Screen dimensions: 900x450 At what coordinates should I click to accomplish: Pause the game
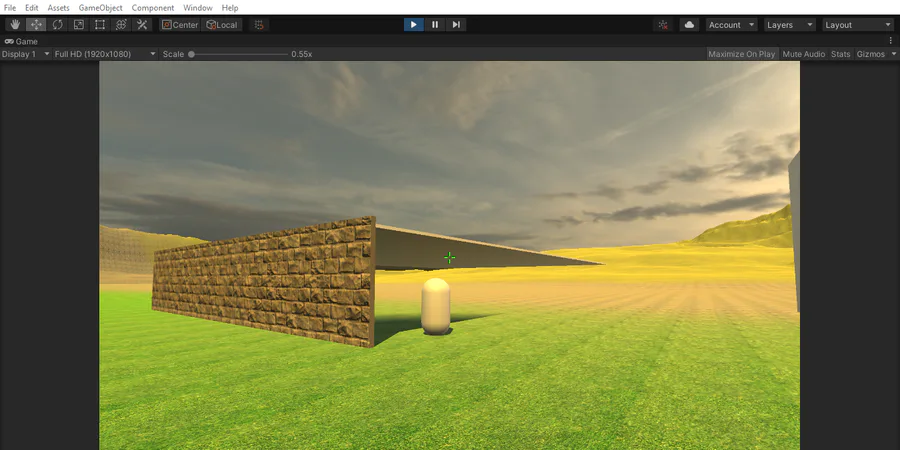[x=435, y=25]
